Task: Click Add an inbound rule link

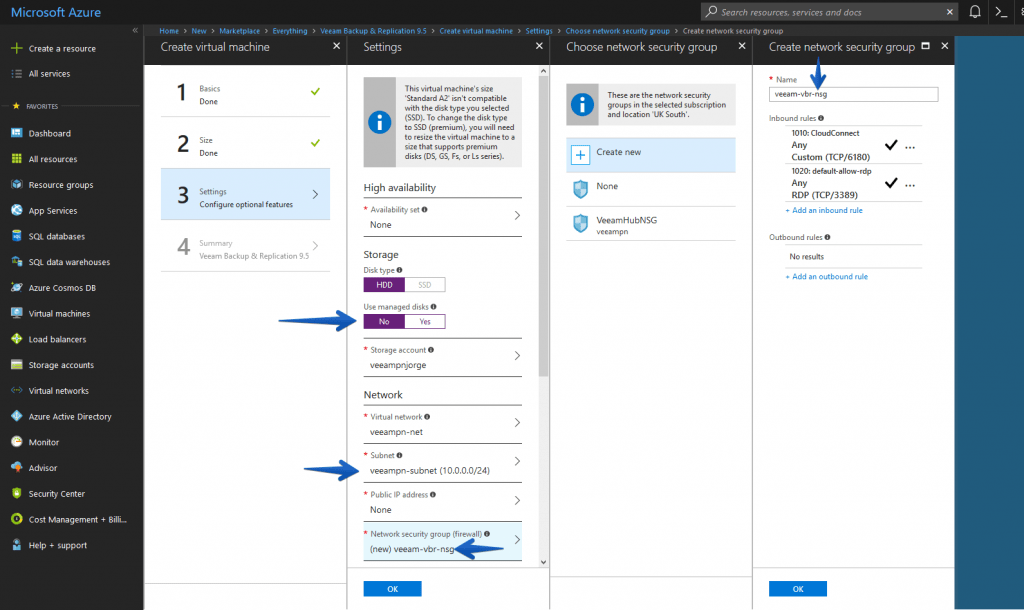Action: (x=824, y=210)
